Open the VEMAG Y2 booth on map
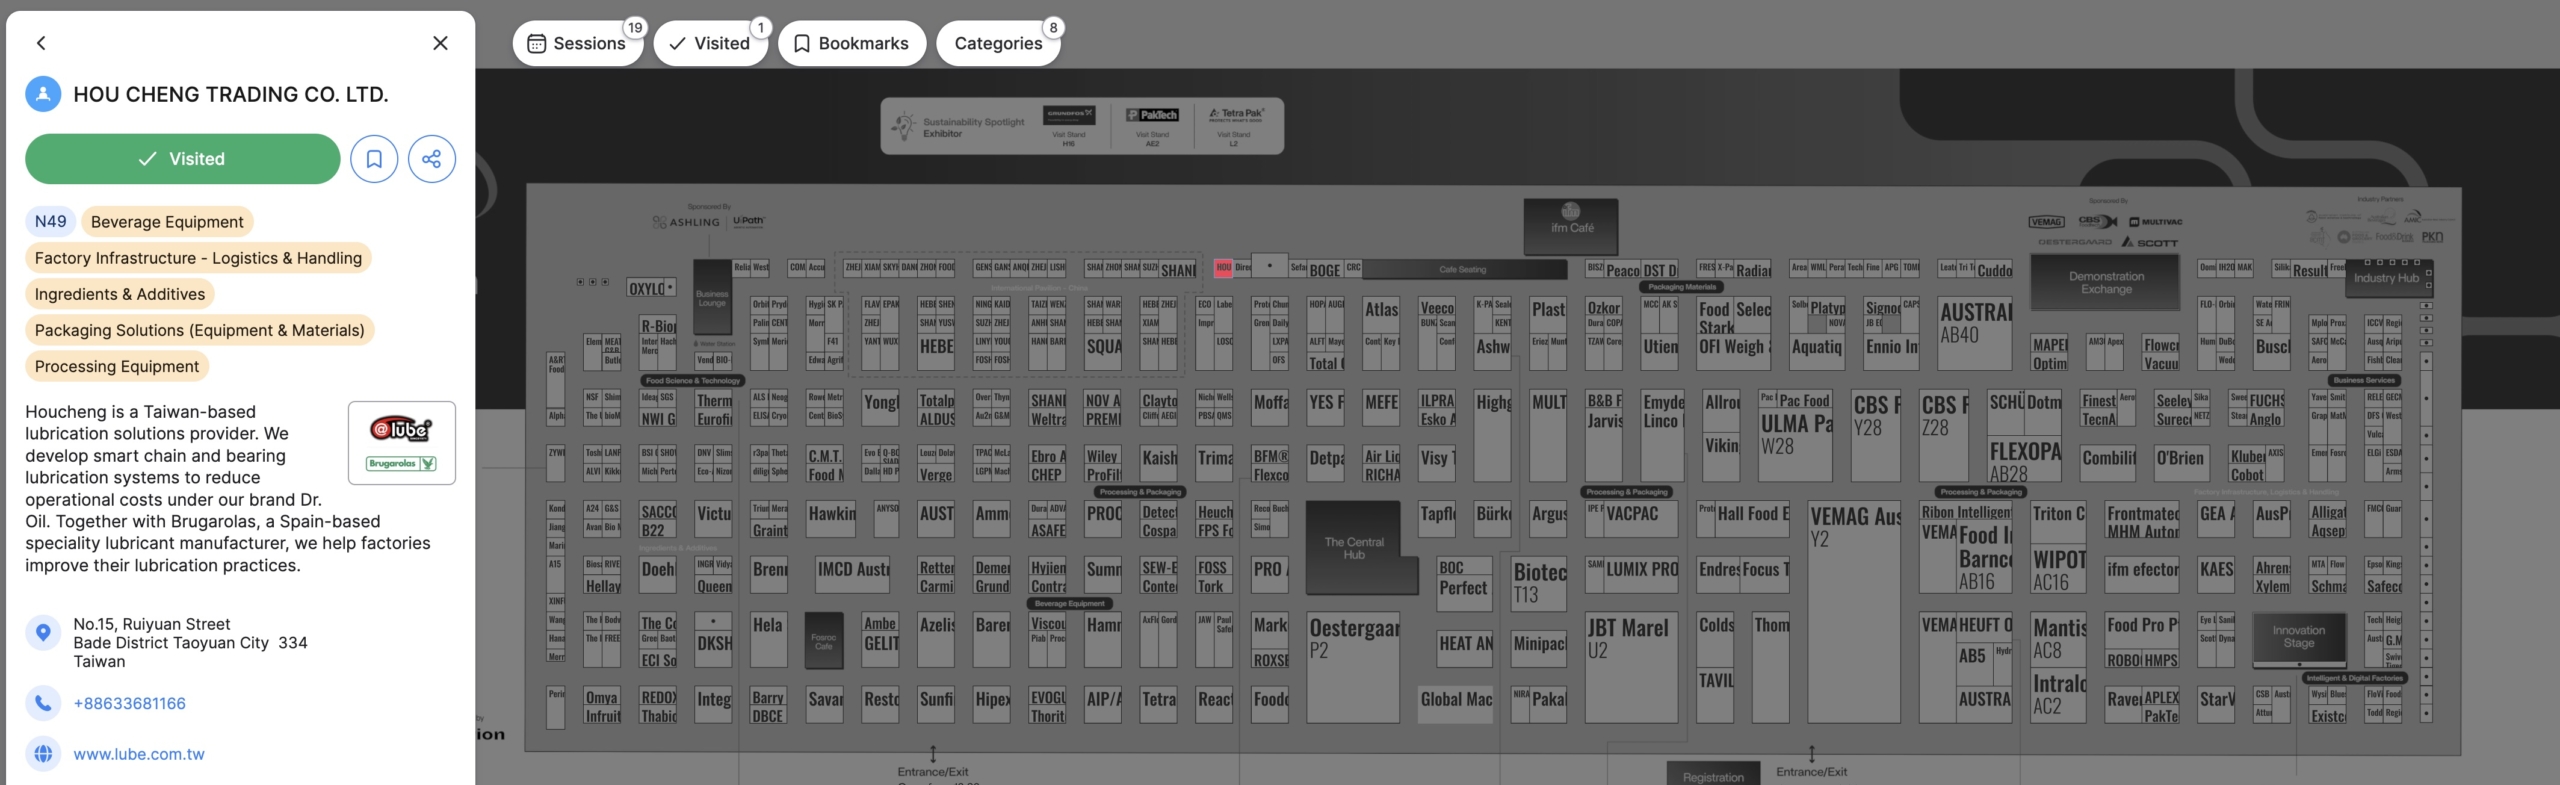The image size is (2560, 785). [x=1854, y=610]
